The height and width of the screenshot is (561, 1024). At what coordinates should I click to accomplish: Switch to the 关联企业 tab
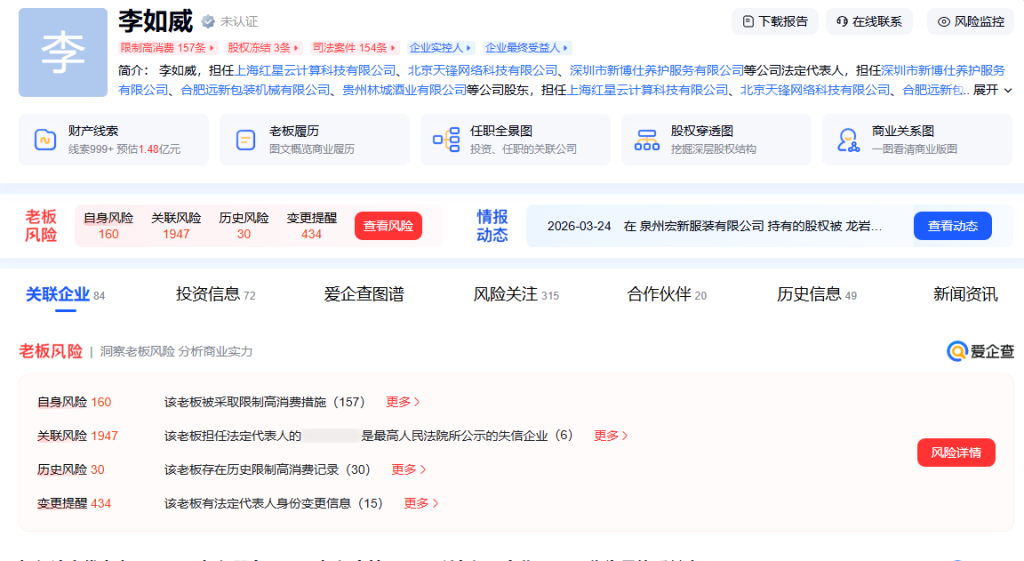(x=65, y=295)
